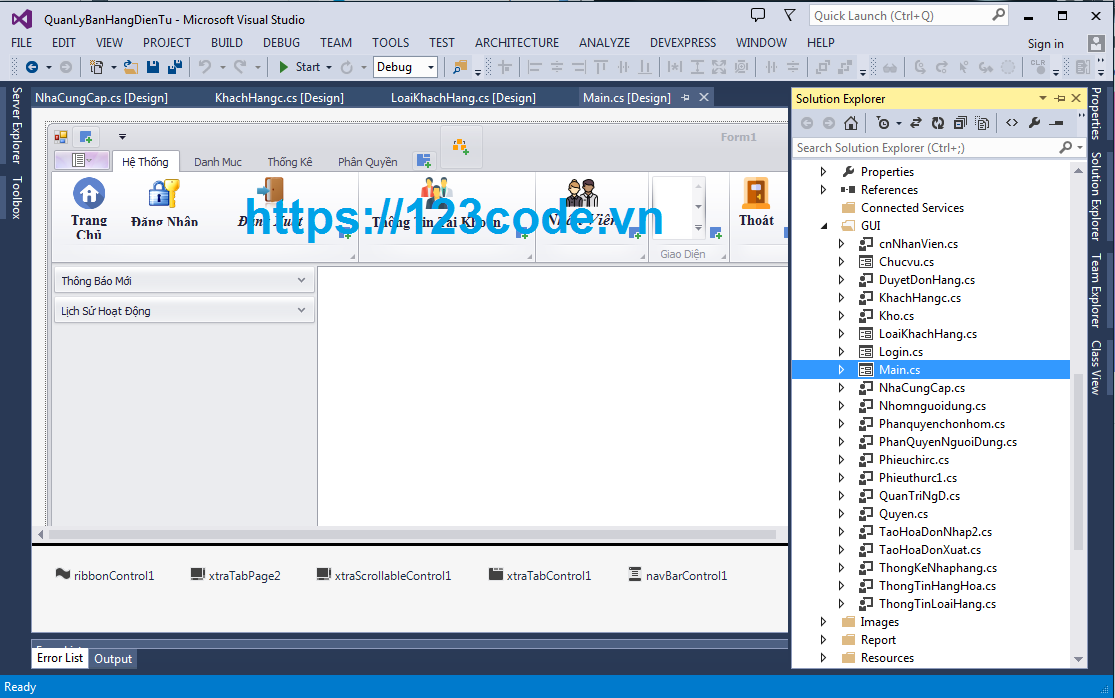Click the Error List tab at the bottom
This screenshot has height=698, width=1115.
point(59,658)
